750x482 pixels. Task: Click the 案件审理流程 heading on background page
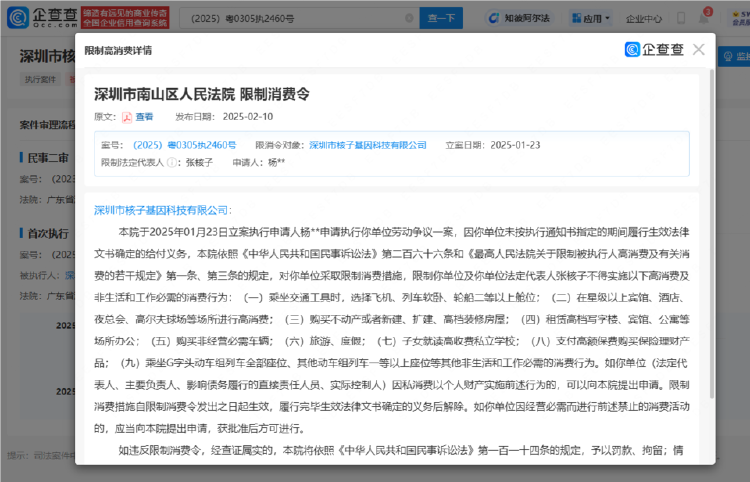pyautogui.click(x=47, y=125)
